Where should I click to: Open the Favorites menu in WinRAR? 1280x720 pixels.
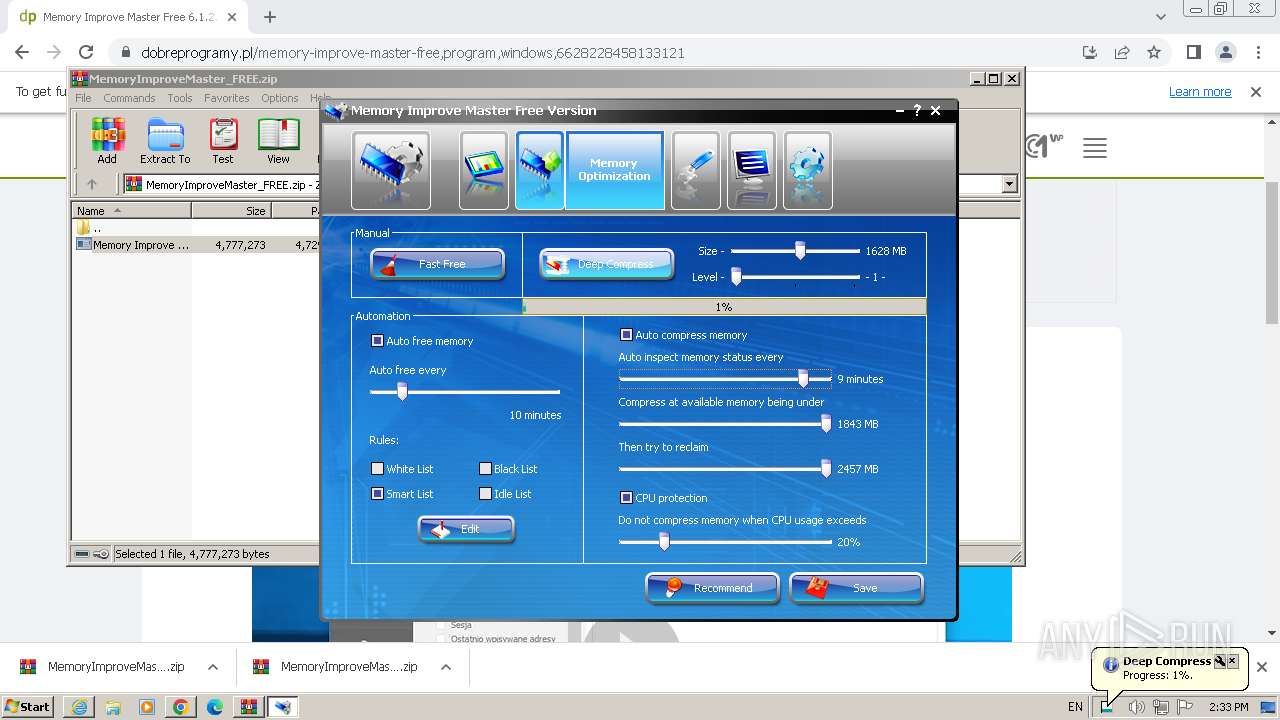(227, 98)
